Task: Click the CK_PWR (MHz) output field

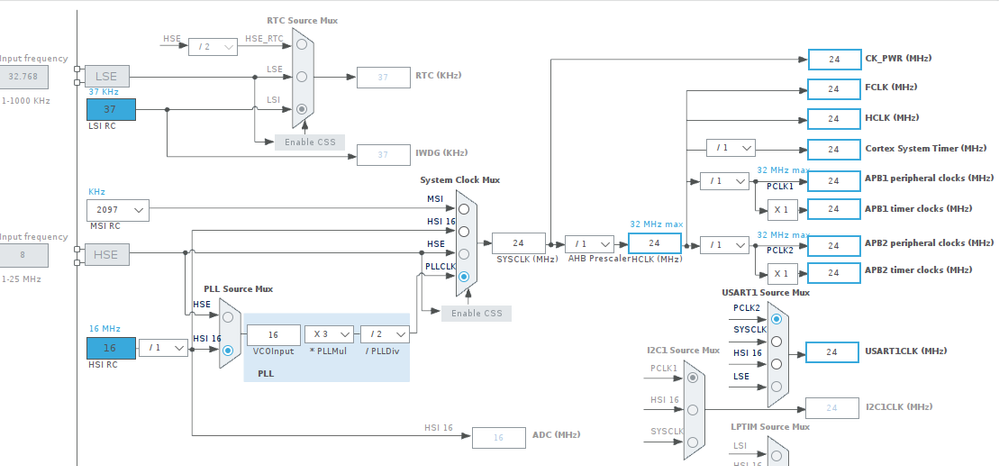Action: click(x=834, y=59)
